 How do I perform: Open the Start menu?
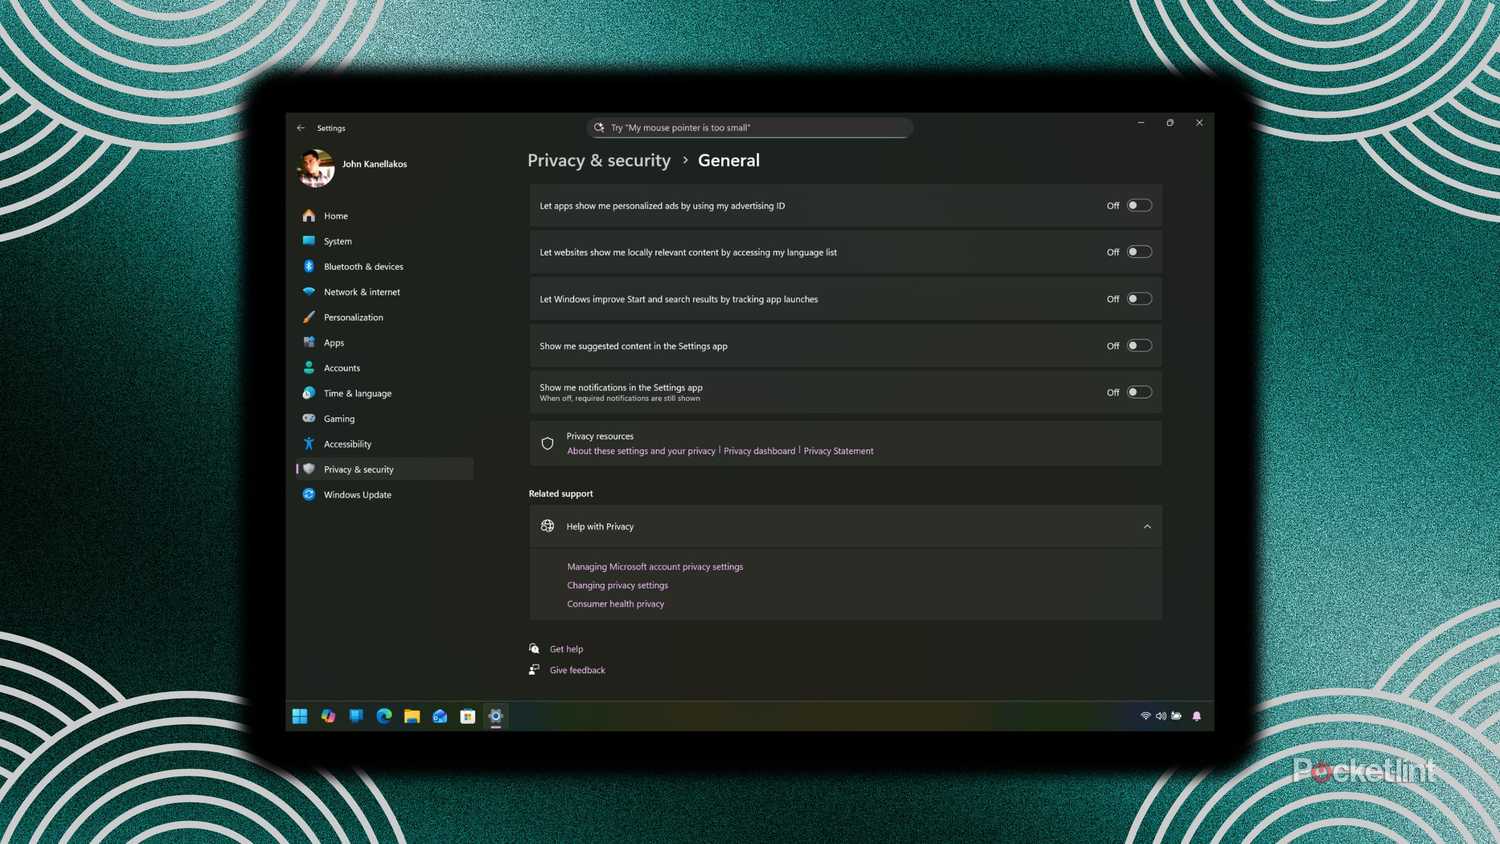click(300, 716)
